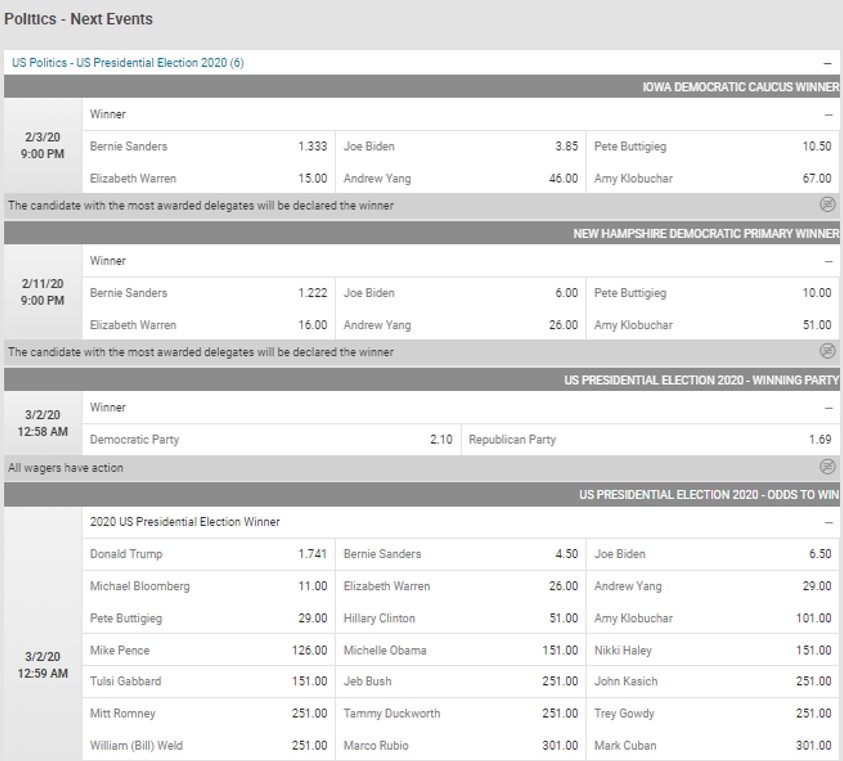This screenshot has height=761, width=843.
Task: Open US Politics - US Presidential Election 2020 link
Action: [x=128, y=63]
